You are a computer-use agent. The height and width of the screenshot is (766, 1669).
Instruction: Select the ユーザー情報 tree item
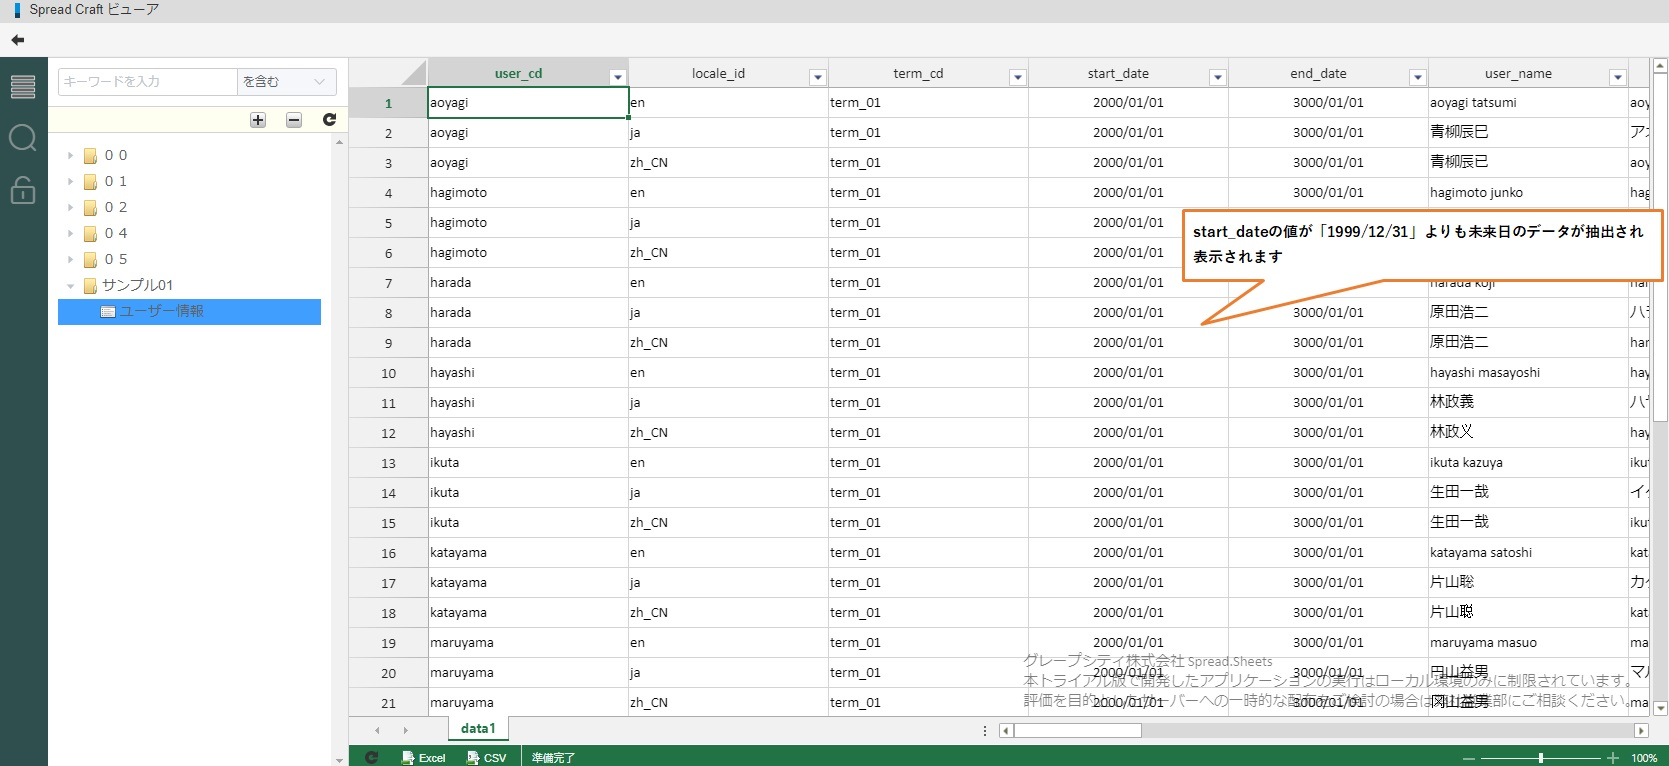[x=161, y=312]
